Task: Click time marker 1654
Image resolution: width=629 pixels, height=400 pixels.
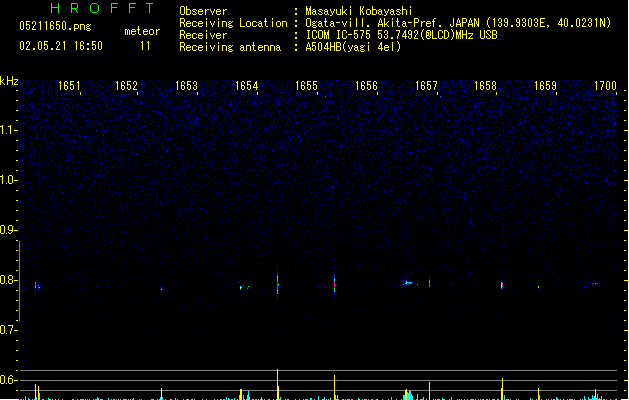Action: 246,86
